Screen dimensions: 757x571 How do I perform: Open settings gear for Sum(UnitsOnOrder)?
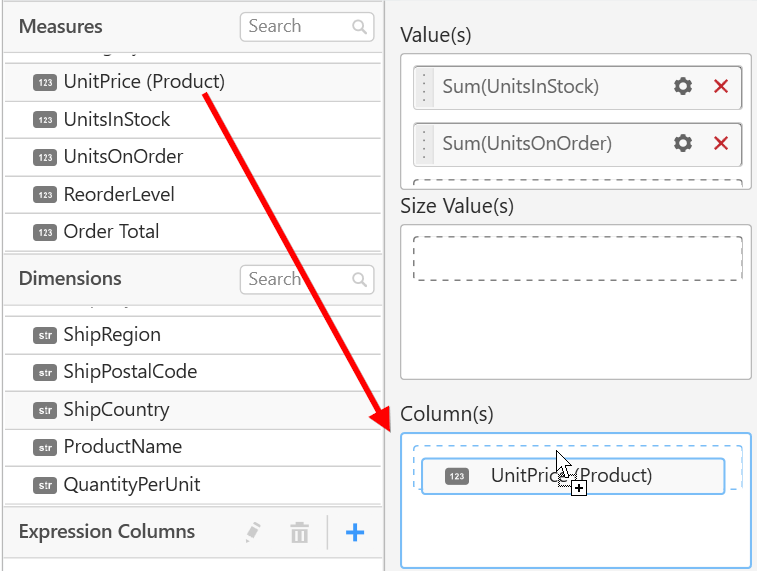click(683, 144)
